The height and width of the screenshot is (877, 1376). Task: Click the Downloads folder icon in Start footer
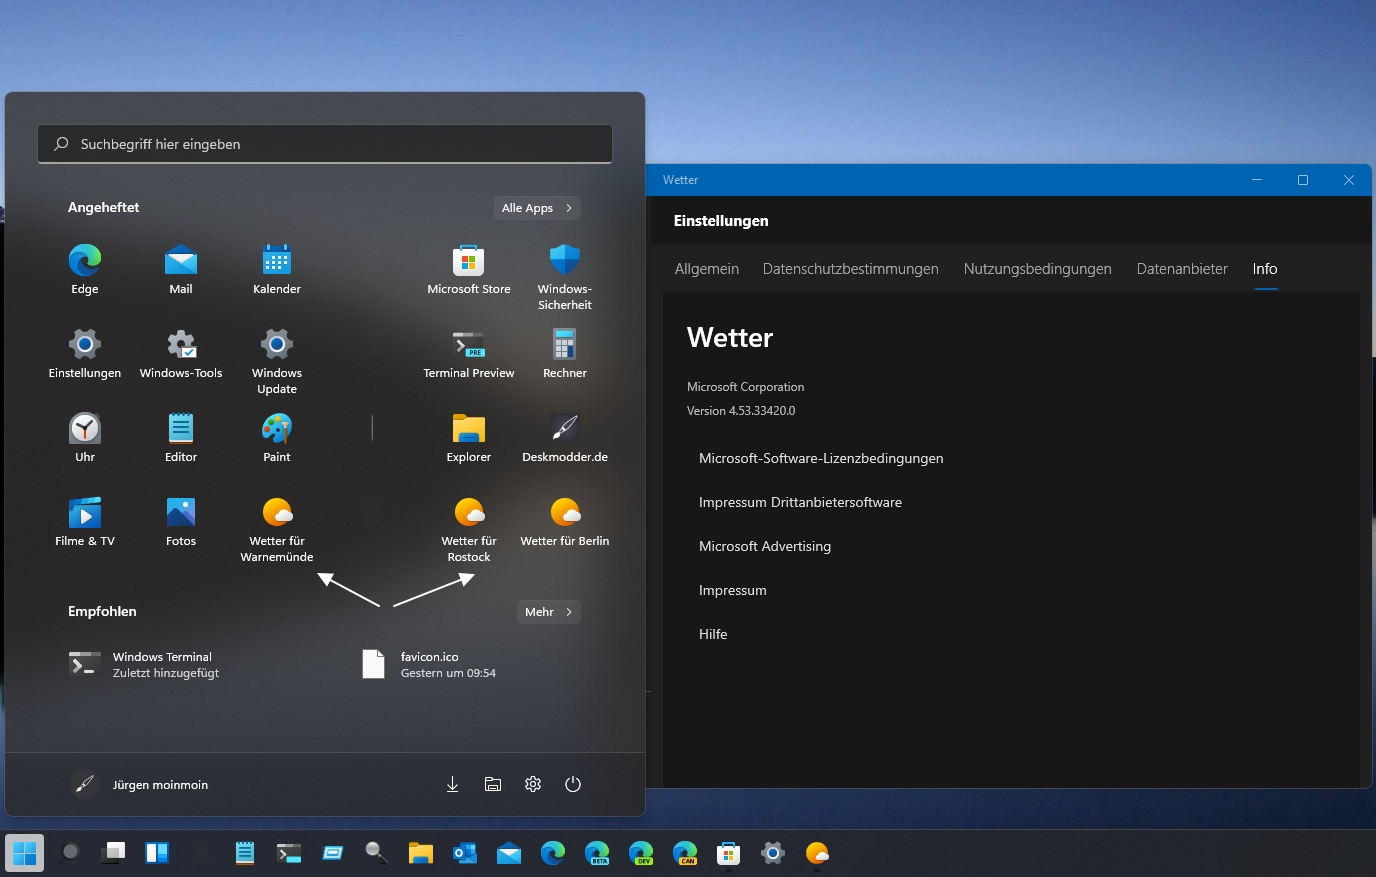point(452,784)
